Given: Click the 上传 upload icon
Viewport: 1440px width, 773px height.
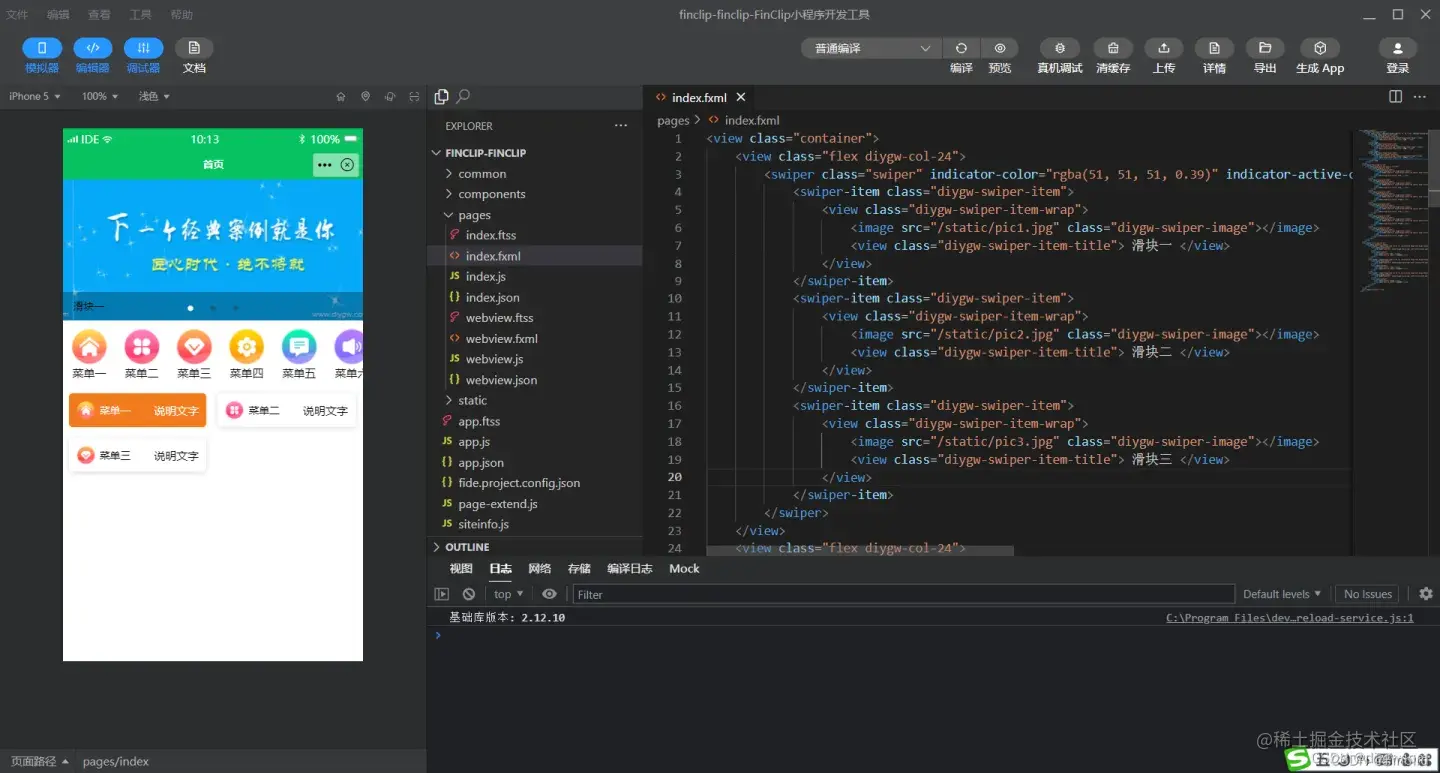Looking at the screenshot, I should pos(1163,48).
